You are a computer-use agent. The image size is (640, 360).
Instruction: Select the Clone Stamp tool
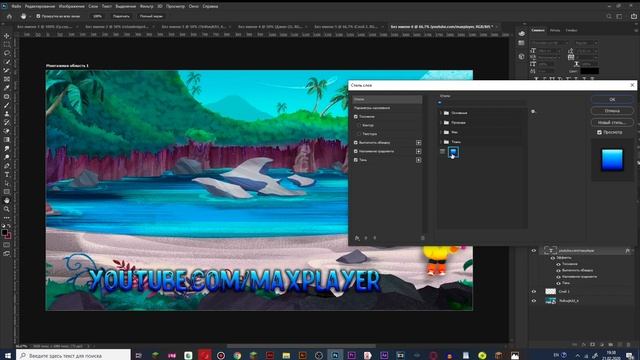7,114
